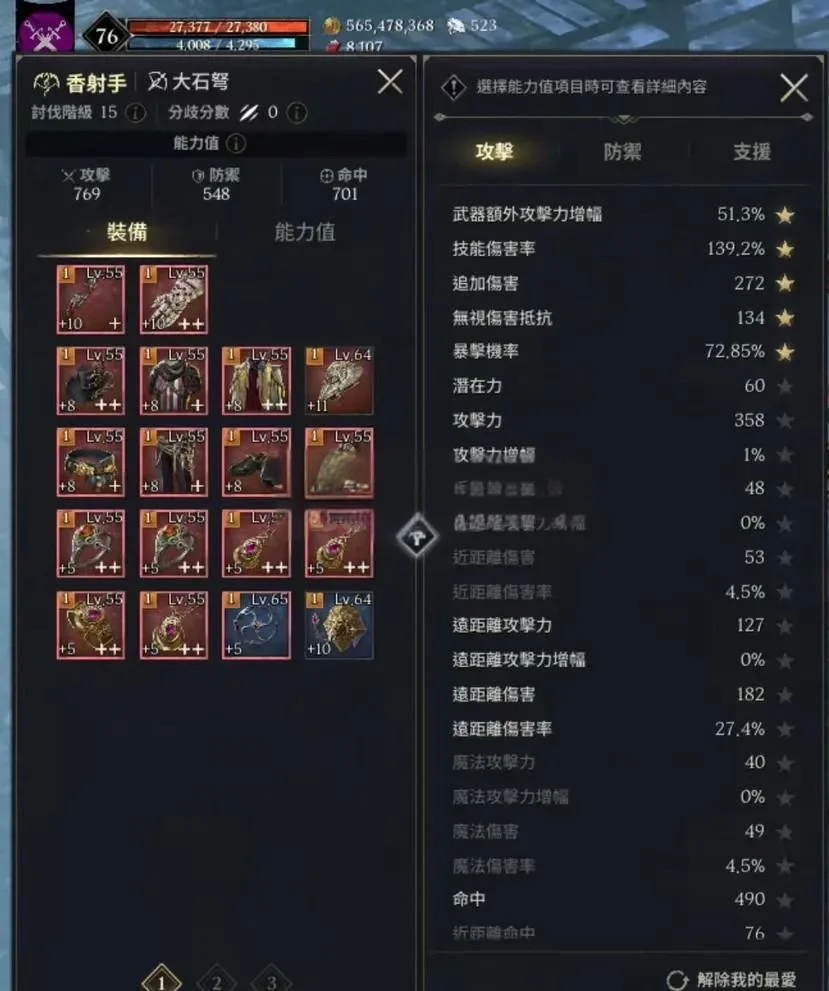Toggle favorite star for 遠距離傷害率

[x=785, y=729]
